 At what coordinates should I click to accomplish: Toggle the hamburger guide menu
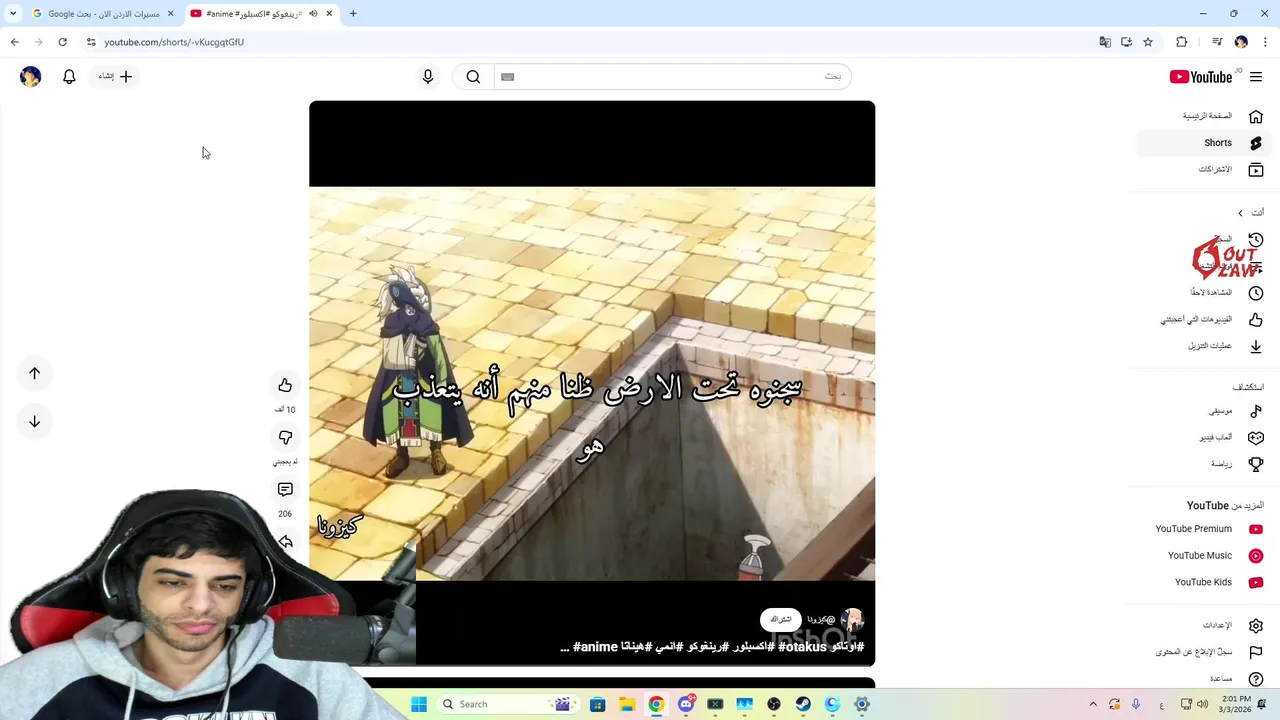click(1256, 77)
